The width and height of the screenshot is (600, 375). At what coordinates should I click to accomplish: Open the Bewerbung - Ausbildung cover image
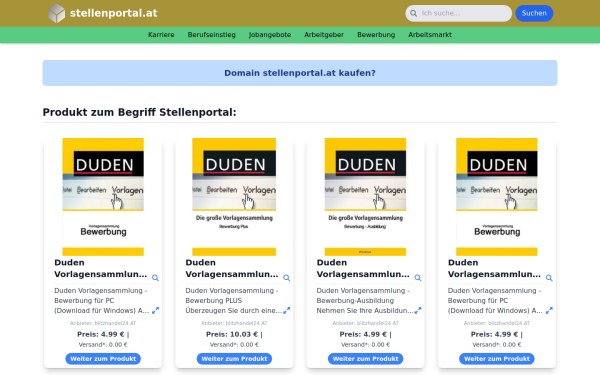click(x=365, y=197)
